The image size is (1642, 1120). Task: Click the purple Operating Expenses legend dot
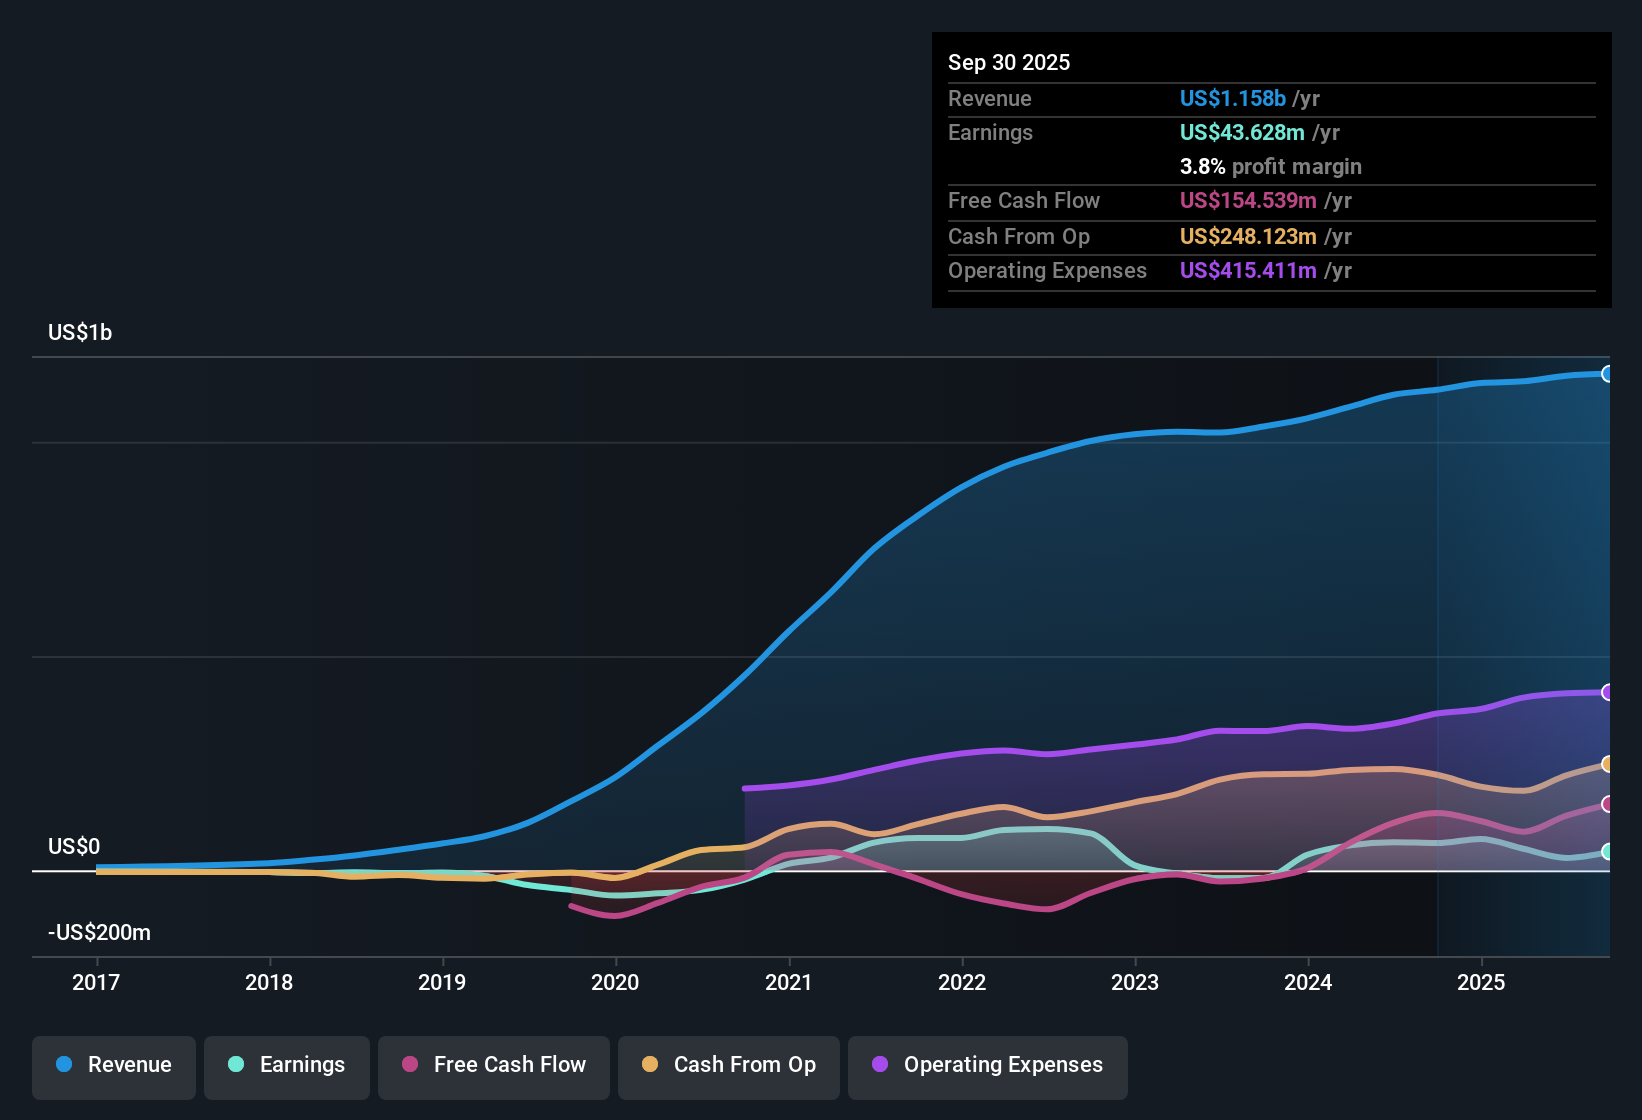coord(878,1065)
